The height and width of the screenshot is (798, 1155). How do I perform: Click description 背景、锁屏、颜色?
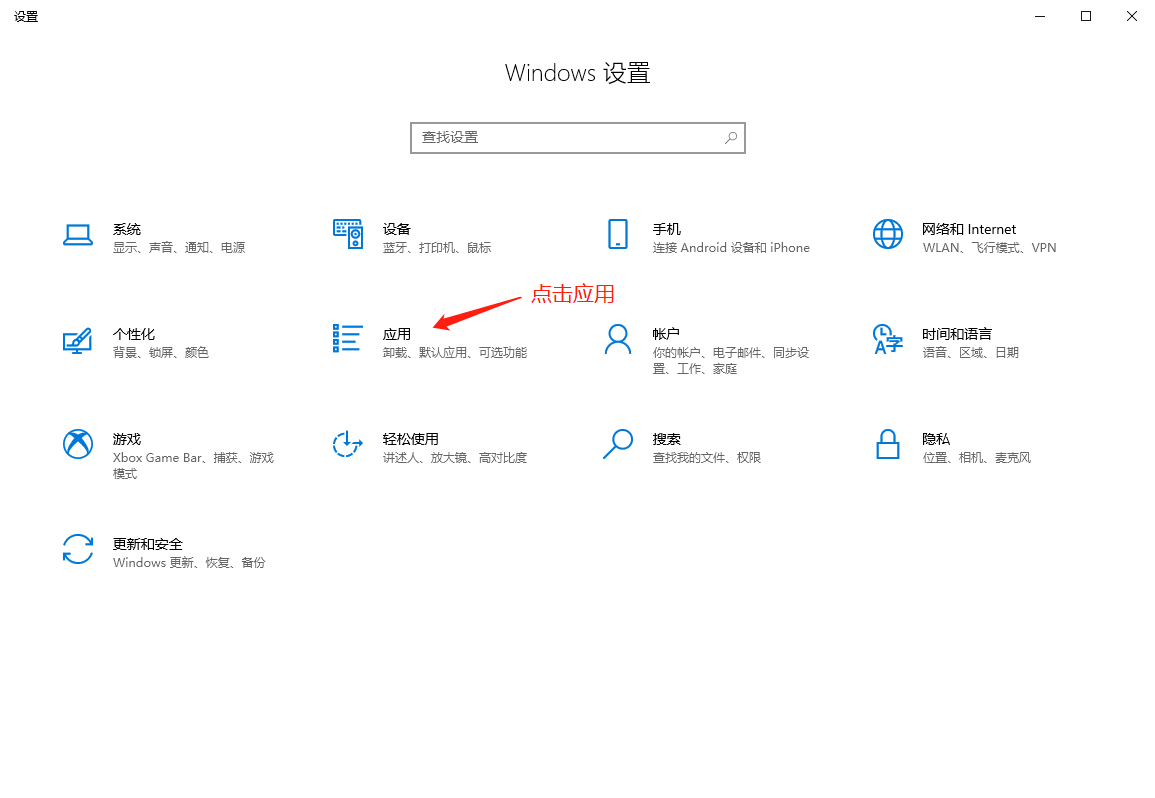click(x=161, y=353)
